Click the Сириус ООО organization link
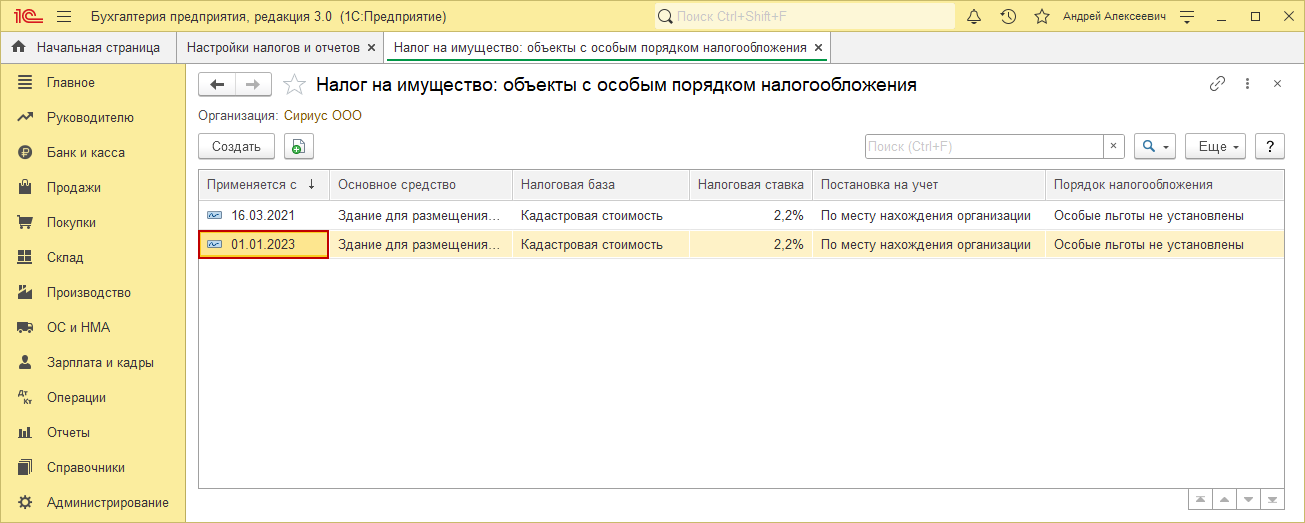 coord(323,116)
